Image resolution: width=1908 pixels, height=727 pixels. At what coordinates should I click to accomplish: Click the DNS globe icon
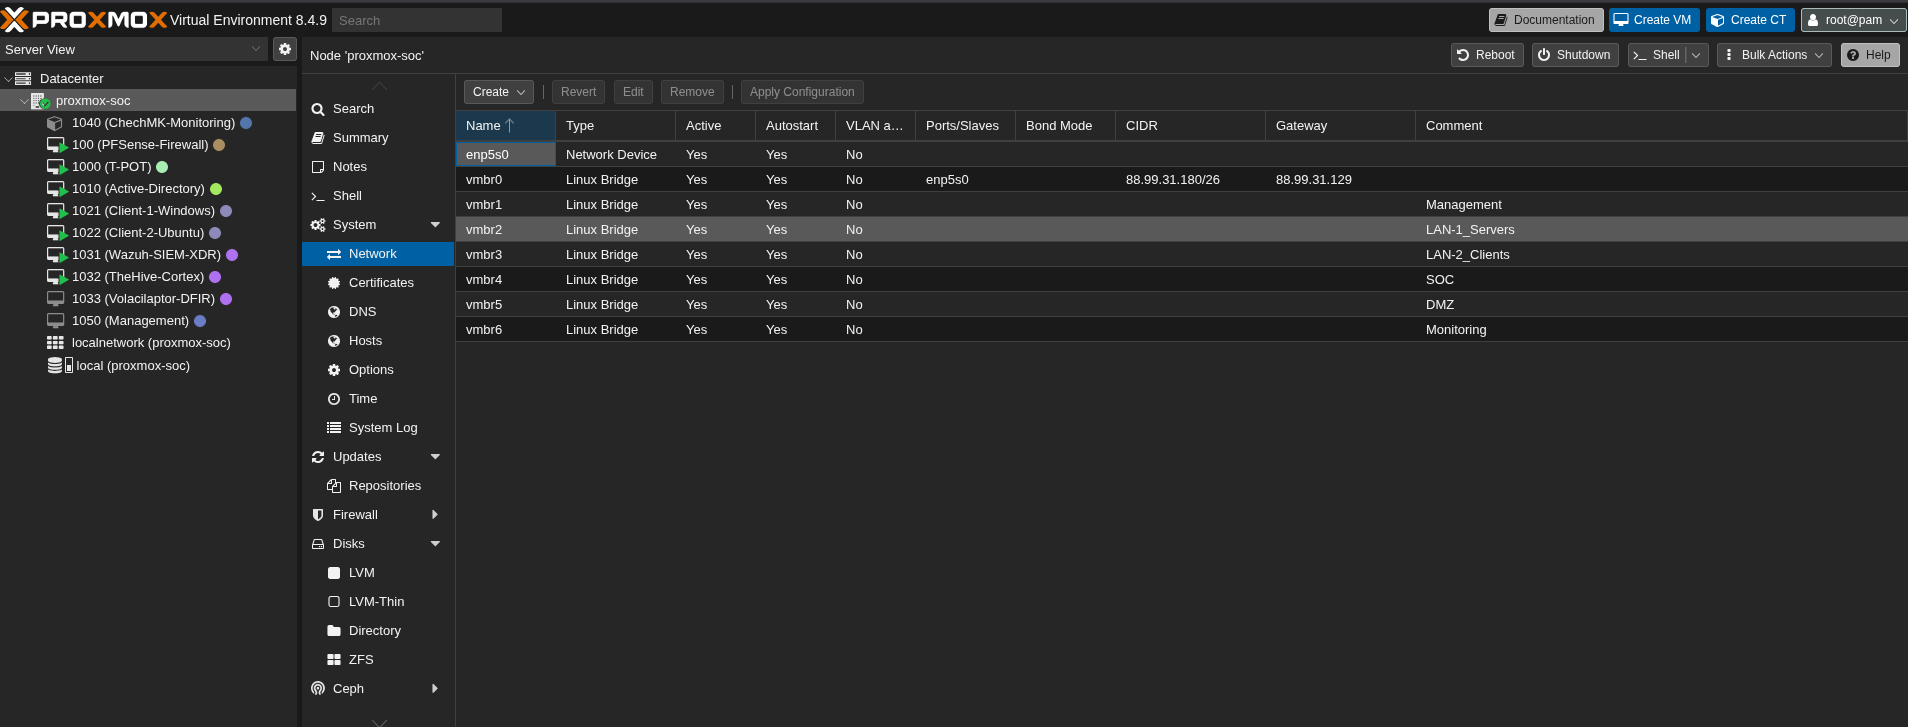[x=334, y=312]
